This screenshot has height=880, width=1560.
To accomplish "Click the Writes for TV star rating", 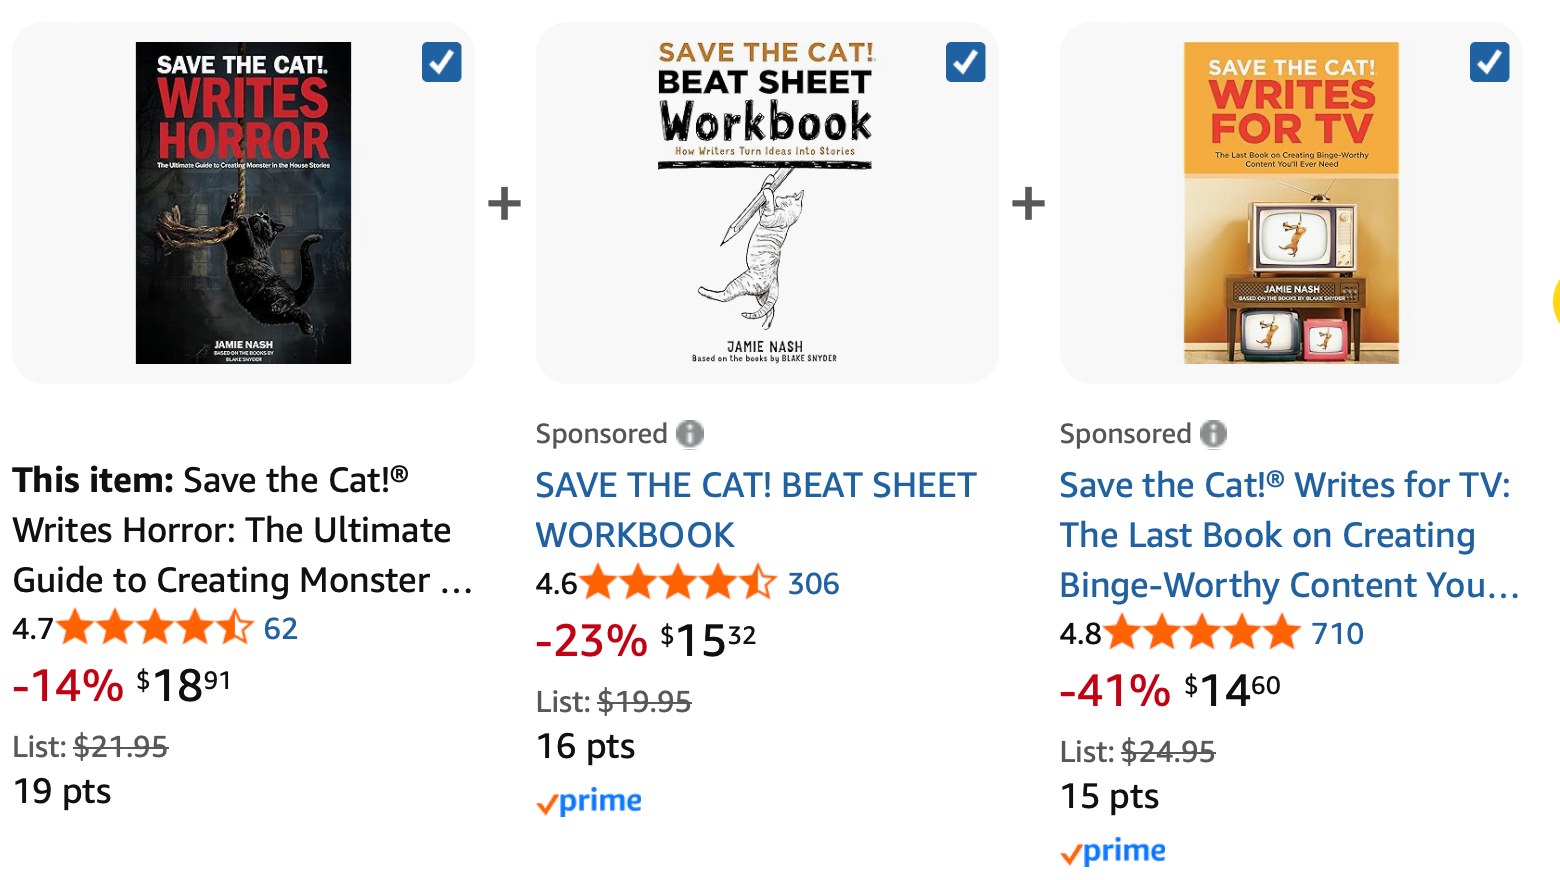I will point(1202,634).
